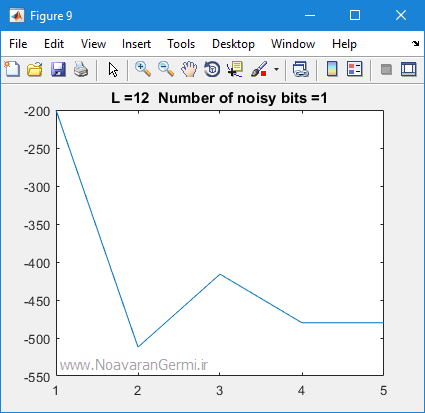Click the y-axis label -550
Viewport: 425px width, 413px height.
pos(37,377)
